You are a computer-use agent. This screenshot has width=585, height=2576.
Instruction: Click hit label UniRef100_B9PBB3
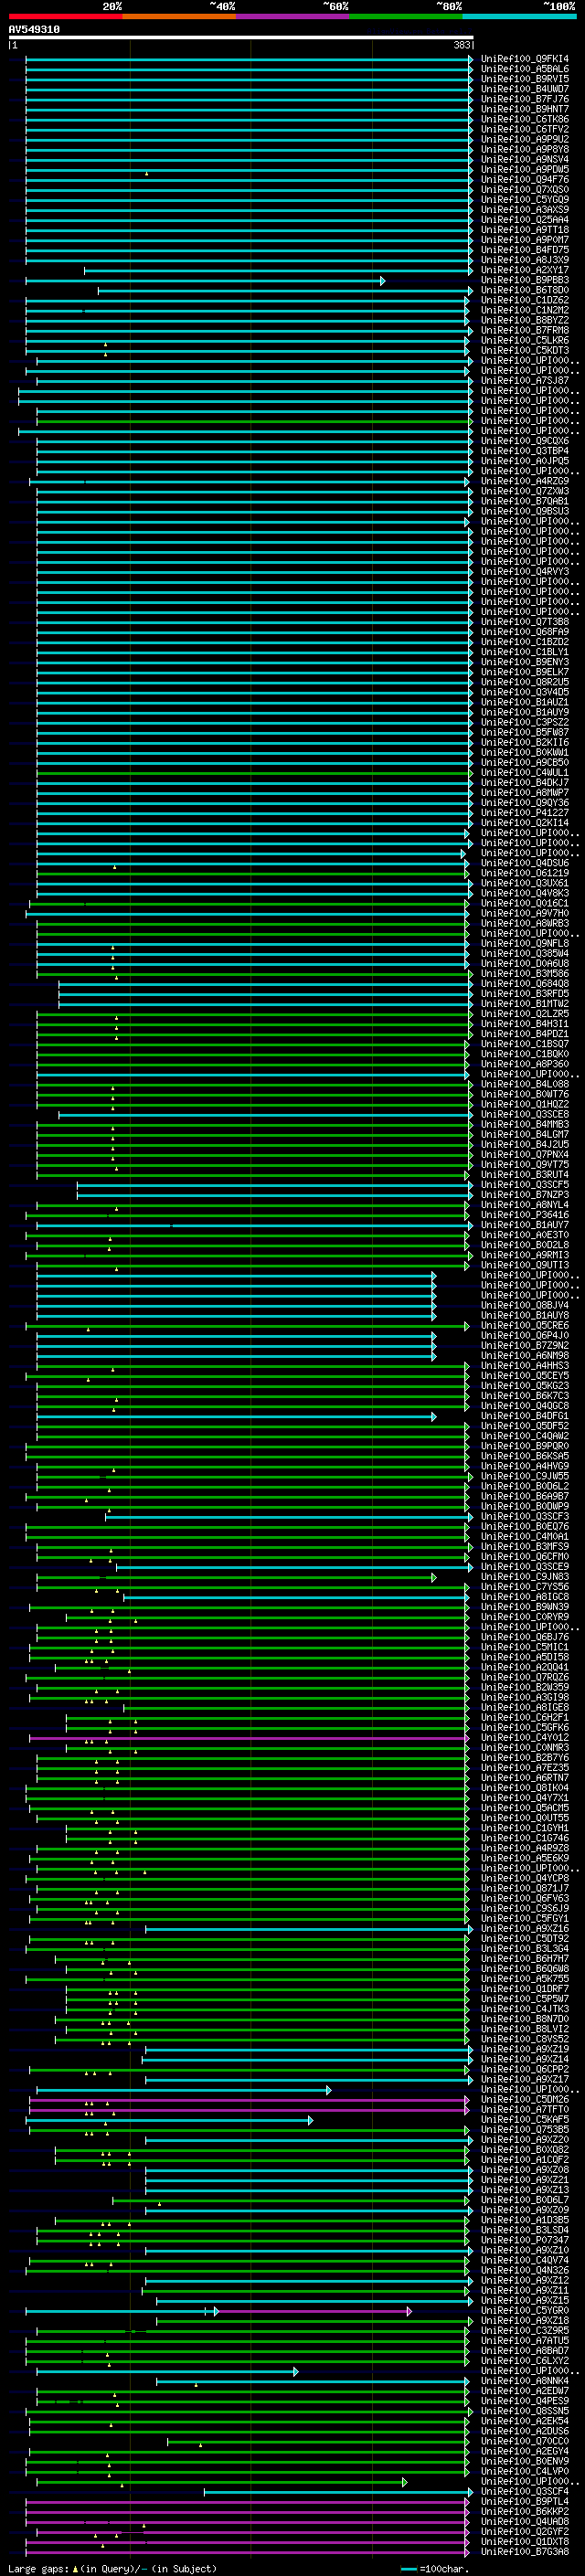tap(525, 280)
